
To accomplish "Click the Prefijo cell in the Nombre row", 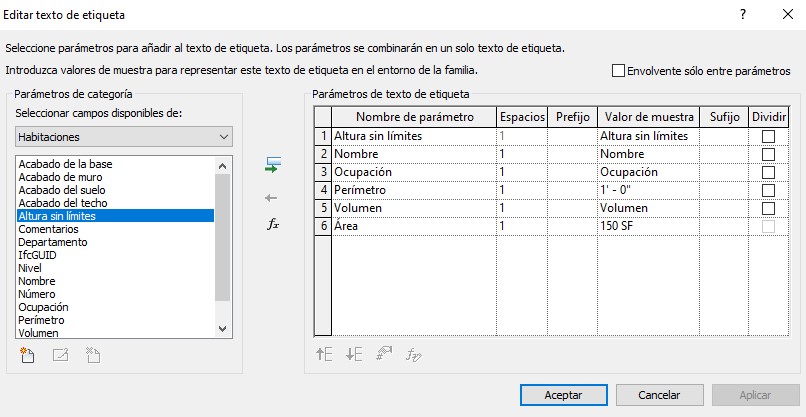I will (x=572, y=154).
